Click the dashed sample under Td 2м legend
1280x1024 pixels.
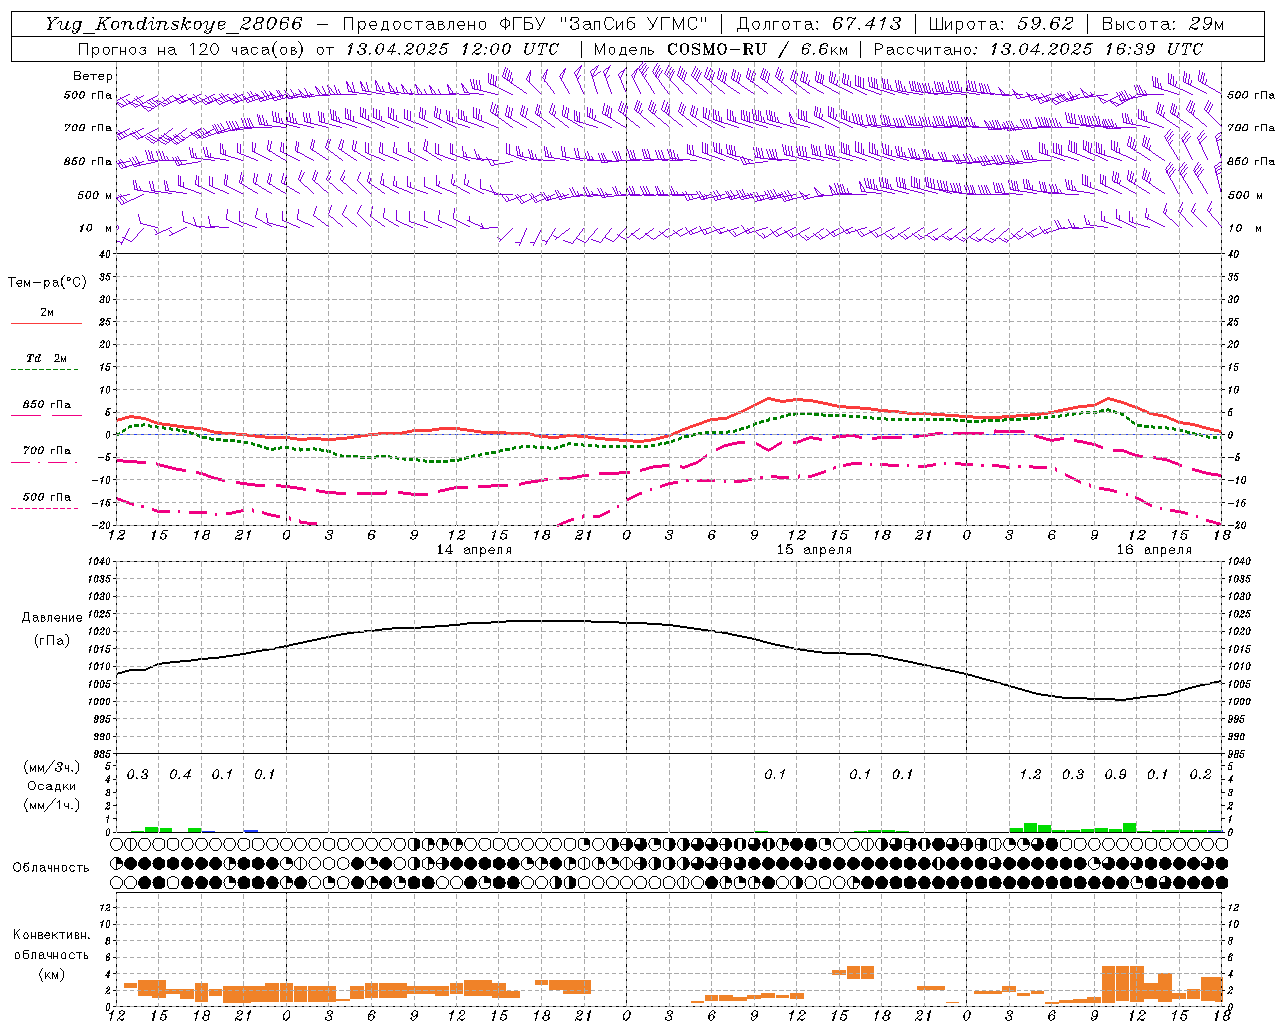(45, 370)
